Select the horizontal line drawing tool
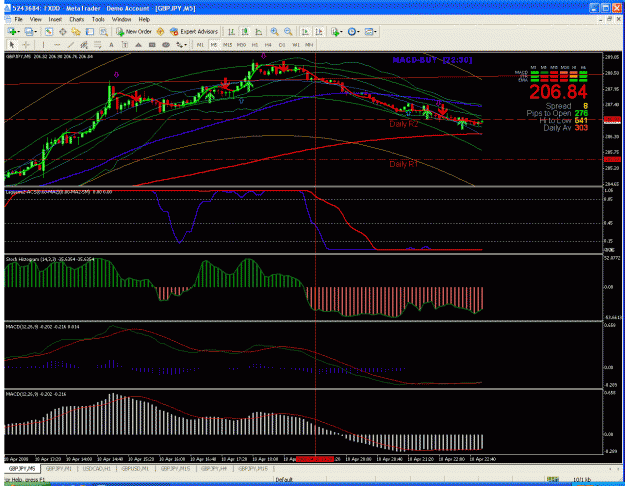 57,45
